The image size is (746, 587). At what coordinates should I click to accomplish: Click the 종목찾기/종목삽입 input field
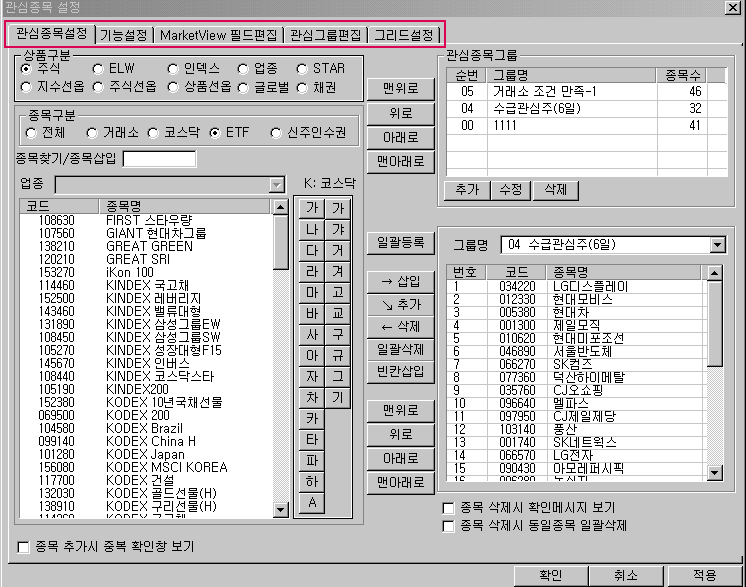[x=159, y=159]
